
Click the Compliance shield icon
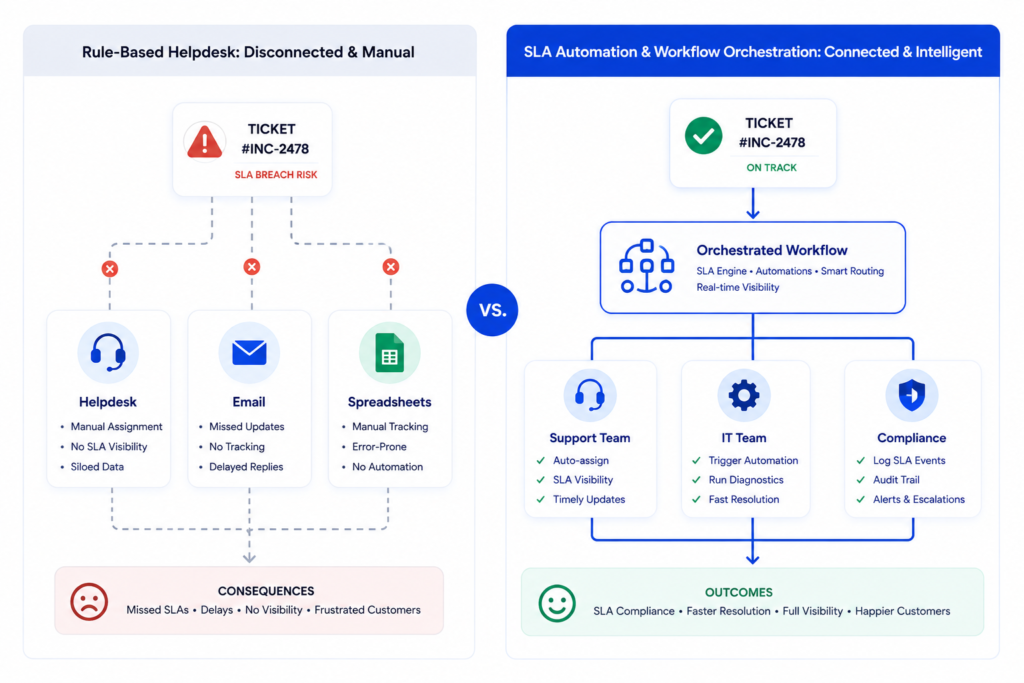(912, 395)
